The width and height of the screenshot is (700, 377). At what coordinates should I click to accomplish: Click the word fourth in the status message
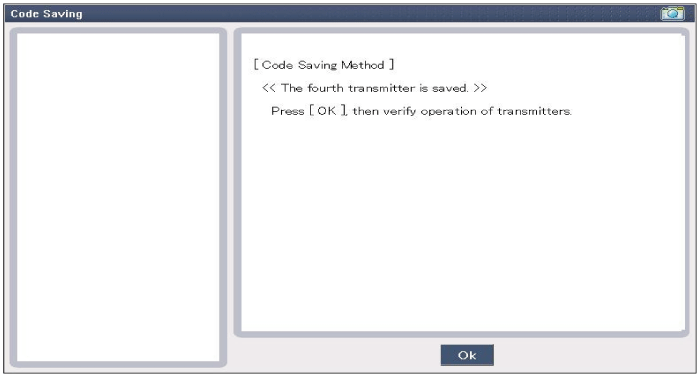coord(325,88)
